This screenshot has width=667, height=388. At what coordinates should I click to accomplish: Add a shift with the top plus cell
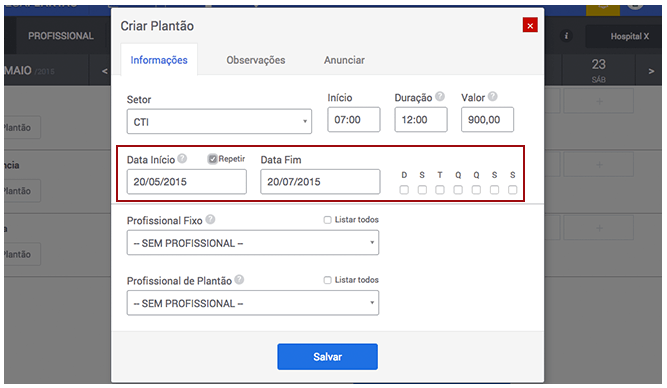point(599,101)
